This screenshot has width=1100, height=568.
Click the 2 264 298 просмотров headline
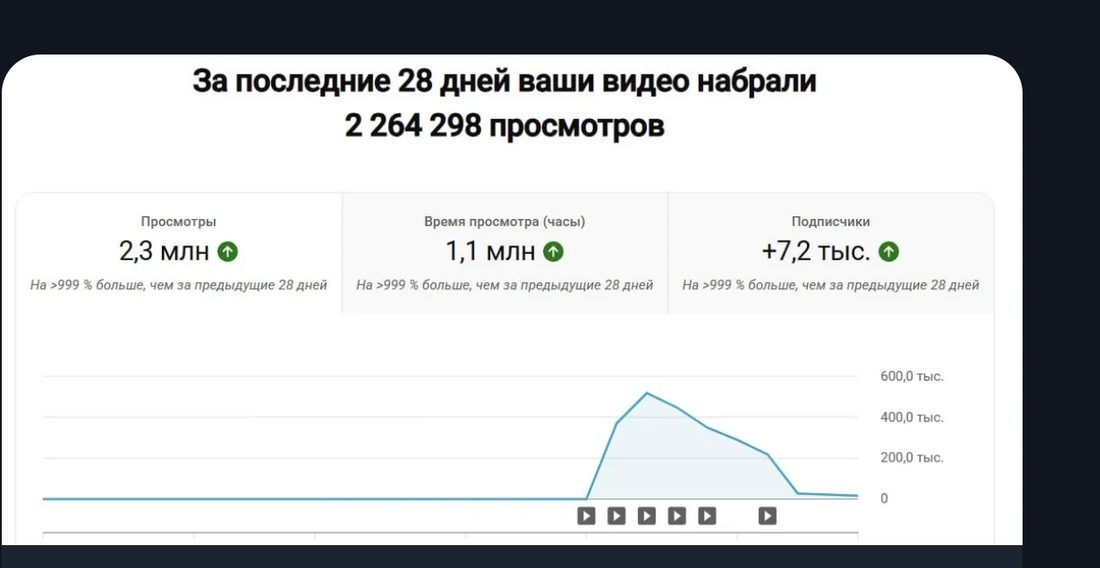pyautogui.click(x=504, y=127)
